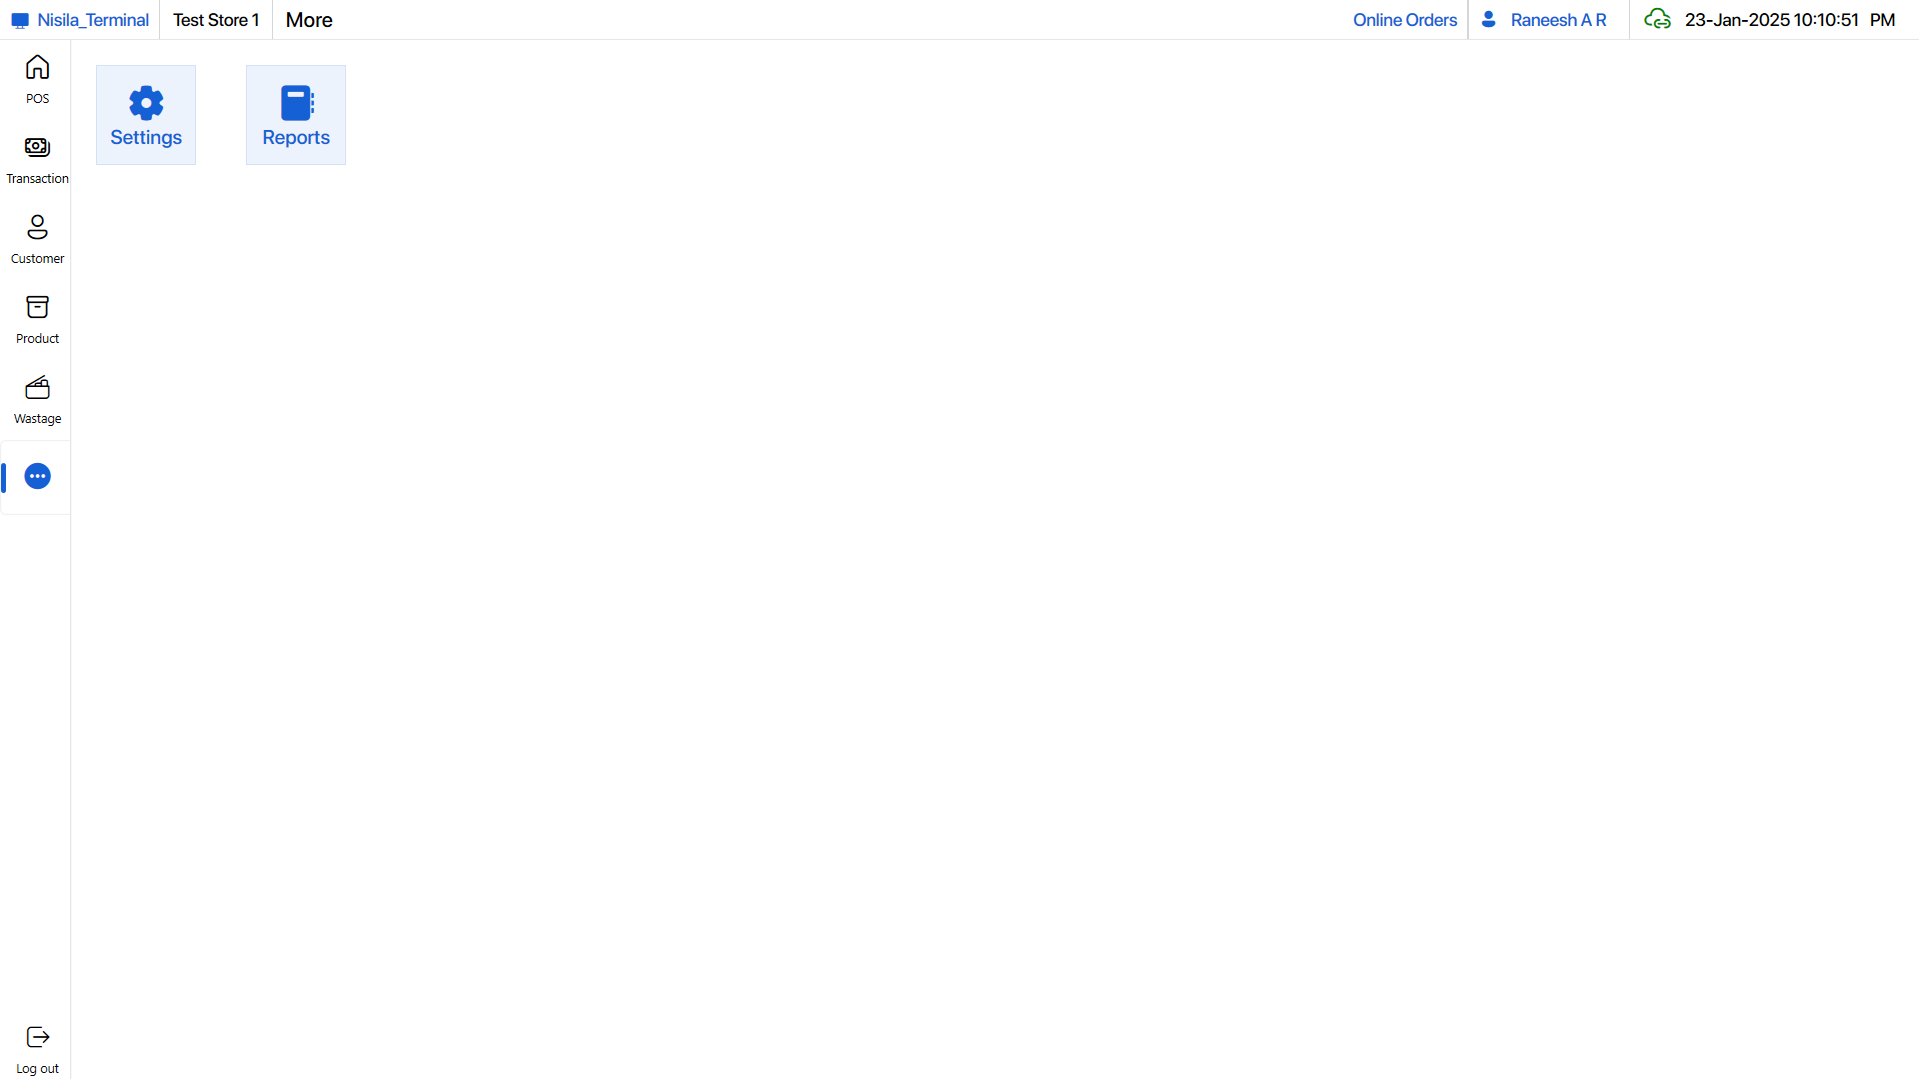Open the Online Orders link

click(1404, 20)
